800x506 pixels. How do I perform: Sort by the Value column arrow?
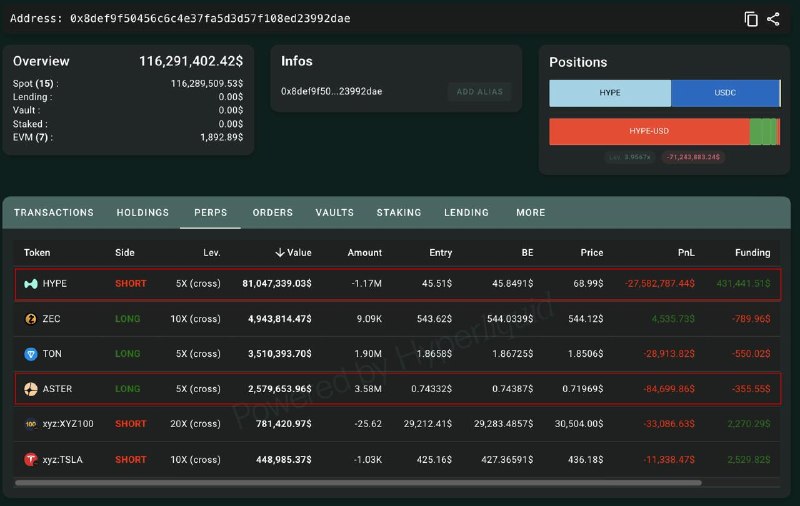(x=280, y=252)
